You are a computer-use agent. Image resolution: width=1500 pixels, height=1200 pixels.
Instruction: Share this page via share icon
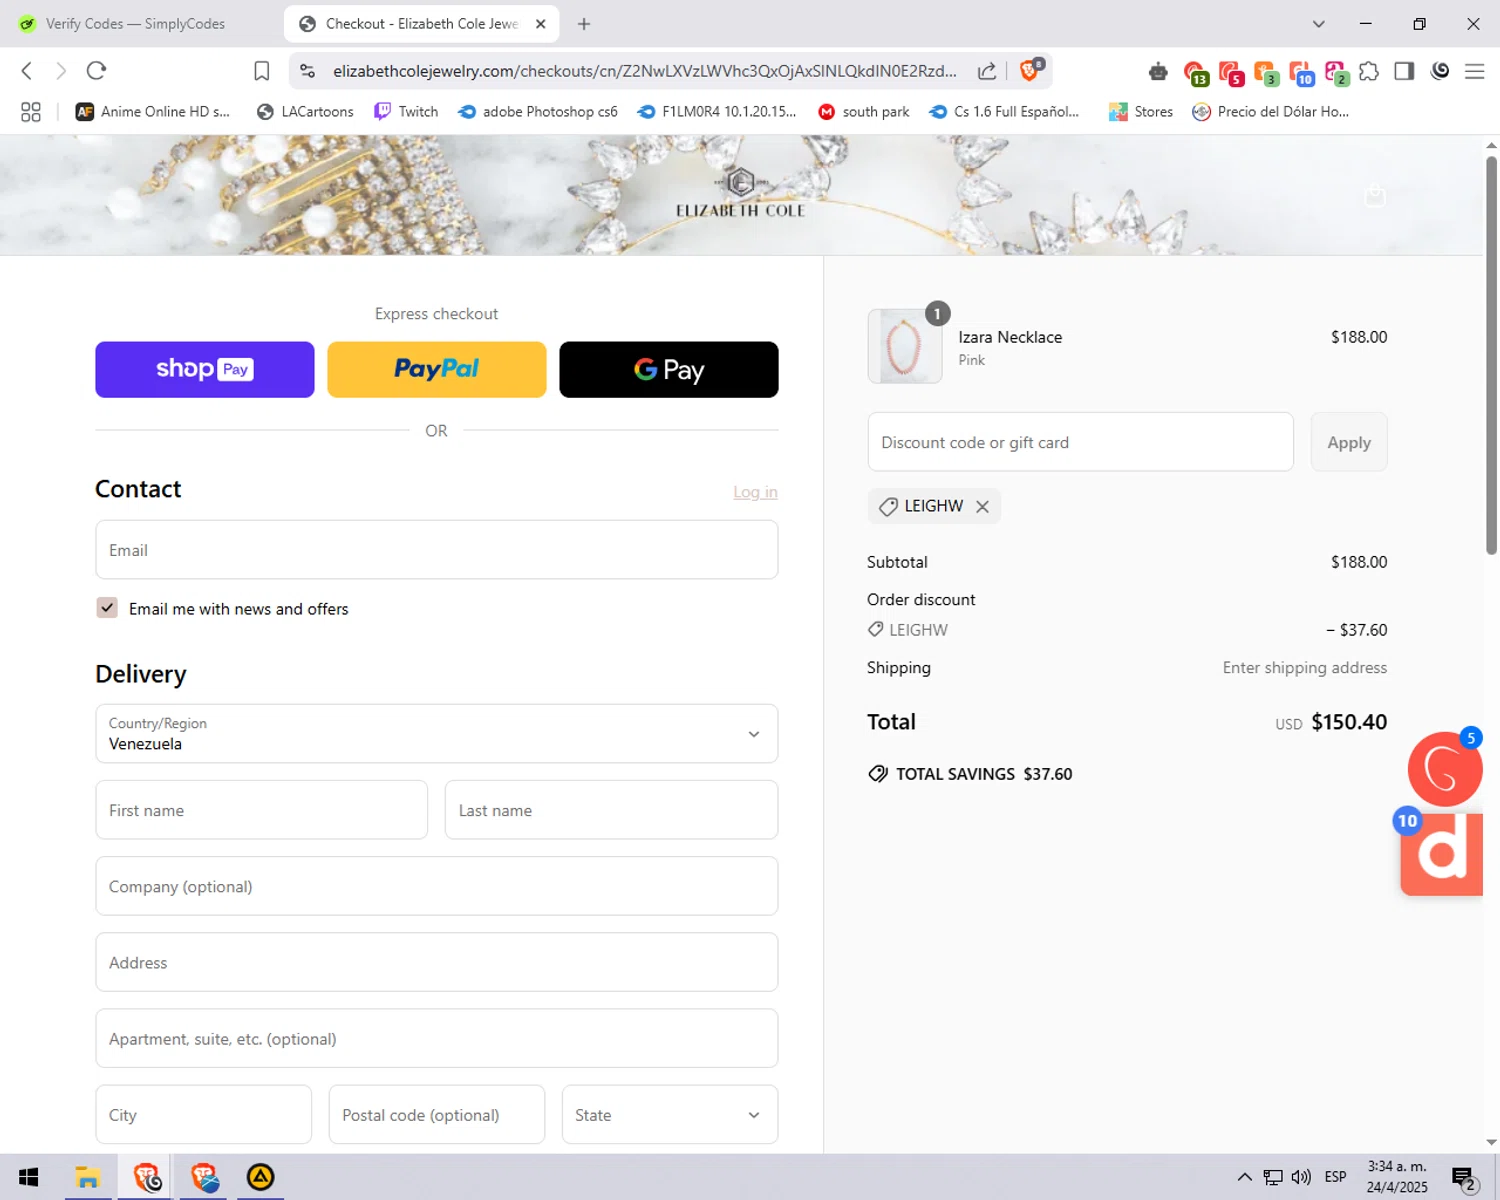[x=987, y=71]
